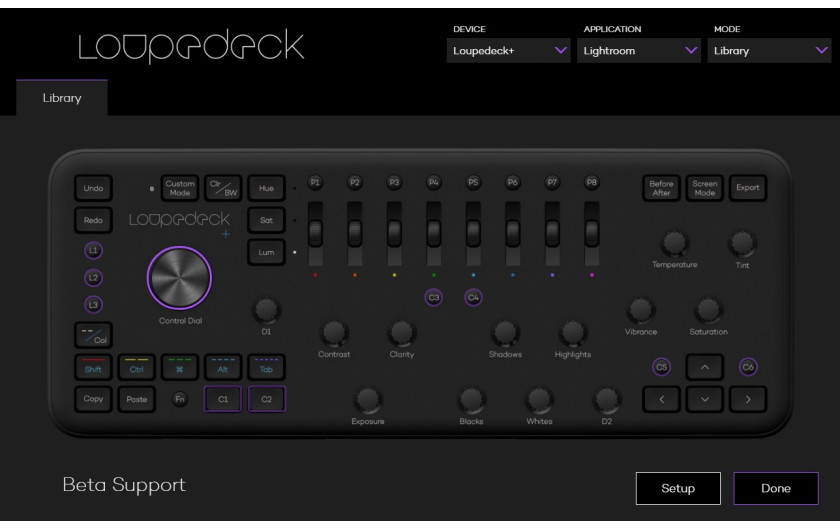Click the Paste key
Screen dimensions: 840x530
tap(137, 399)
